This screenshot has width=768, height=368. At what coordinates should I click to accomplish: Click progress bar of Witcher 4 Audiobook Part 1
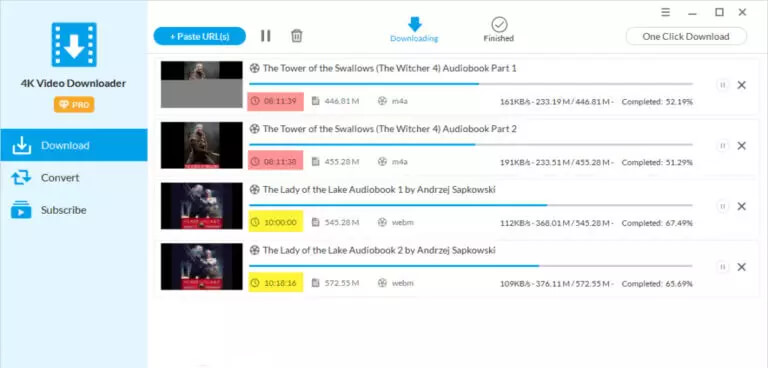coord(471,84)
